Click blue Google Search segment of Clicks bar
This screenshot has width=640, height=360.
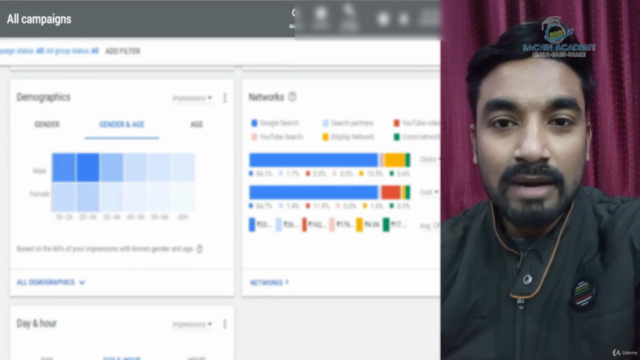coord(313,160)
